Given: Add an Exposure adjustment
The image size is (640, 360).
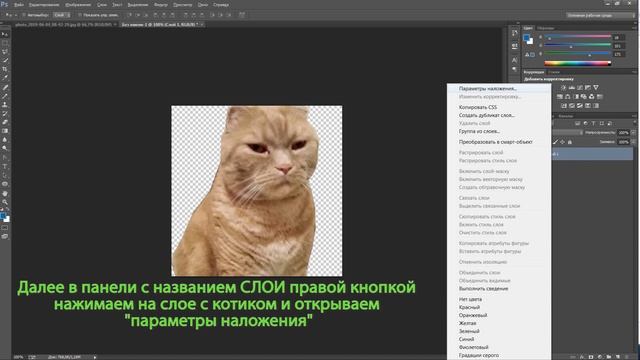Looking at the screenshot, I should [x=588, y=88].
